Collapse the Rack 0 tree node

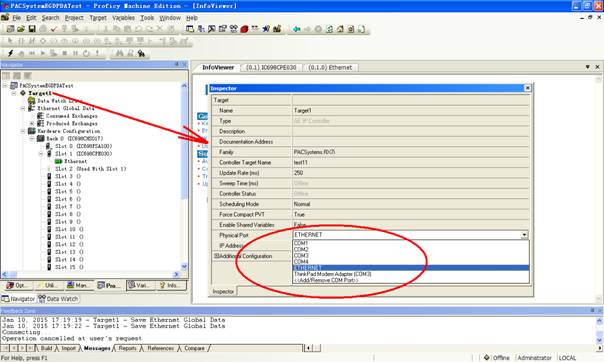(32, 138)
